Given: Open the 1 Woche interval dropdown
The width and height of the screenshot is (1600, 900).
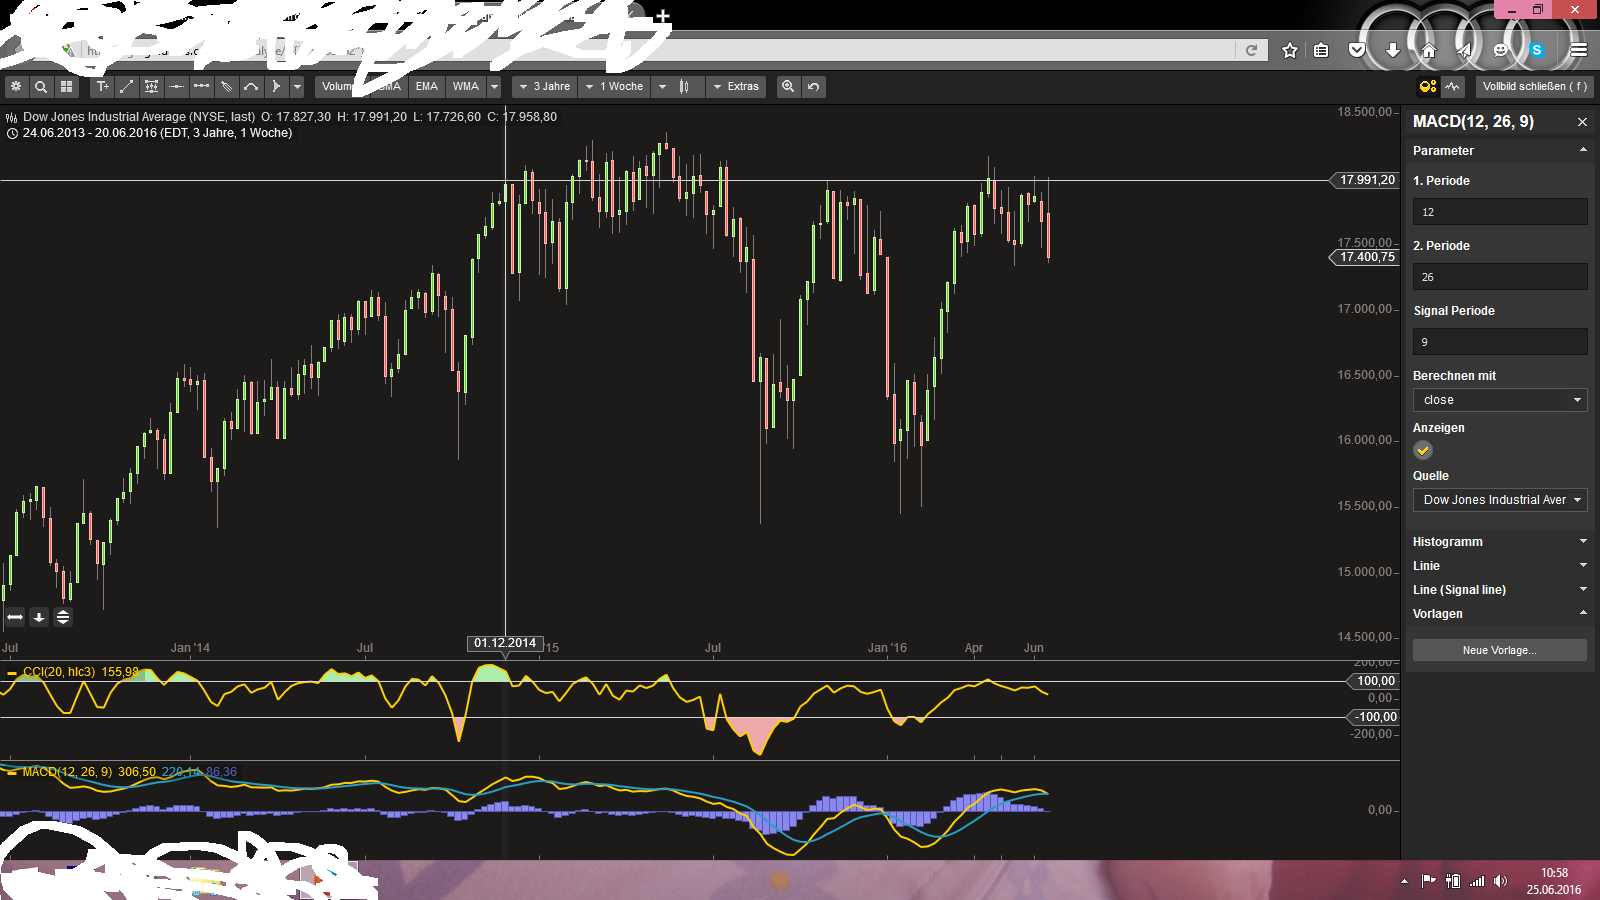Looking at the screenshot, I should tap(615, 87).
